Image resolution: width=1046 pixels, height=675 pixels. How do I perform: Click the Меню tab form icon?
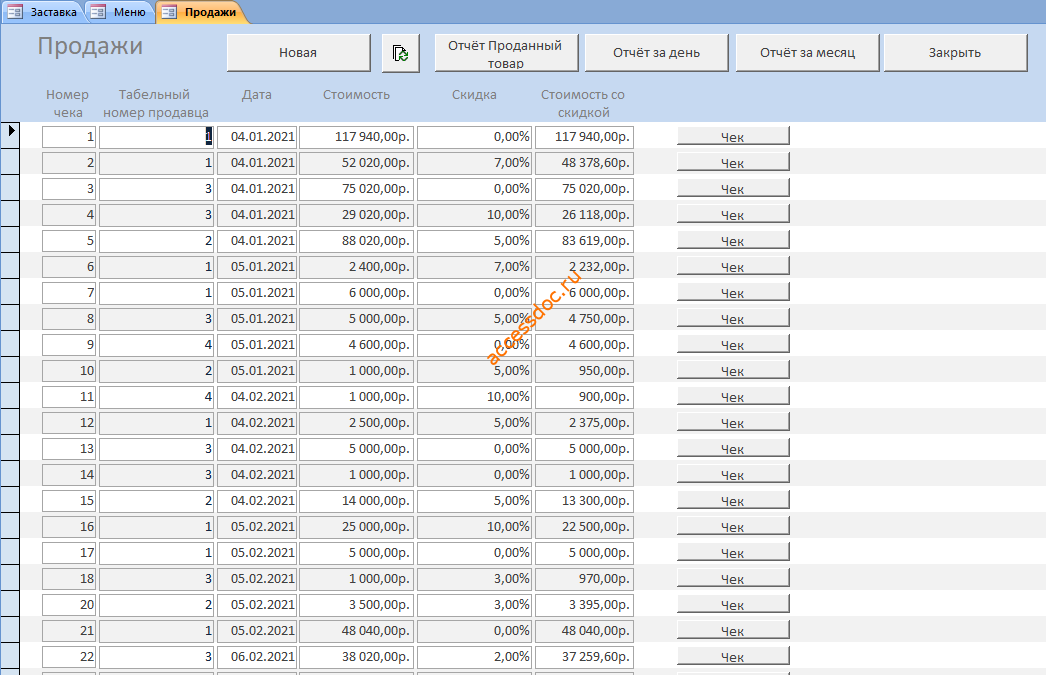point(98,12)
